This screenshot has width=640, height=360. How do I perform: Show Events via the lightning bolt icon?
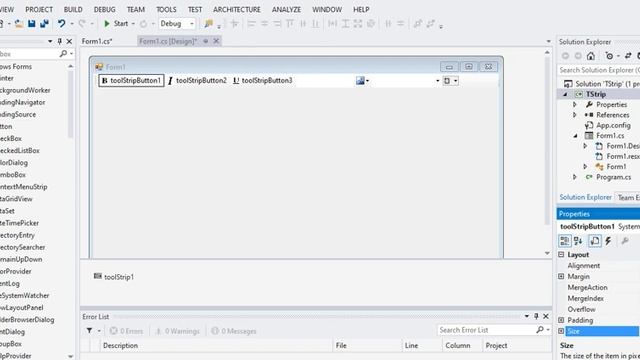608,241
